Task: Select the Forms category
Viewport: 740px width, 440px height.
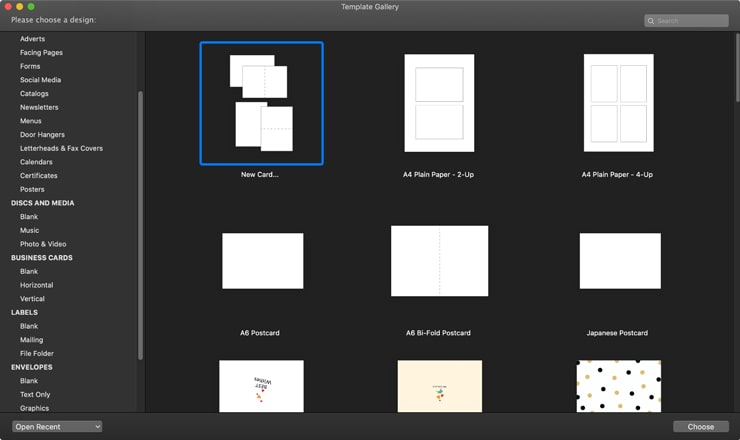Action: (30, 66)
